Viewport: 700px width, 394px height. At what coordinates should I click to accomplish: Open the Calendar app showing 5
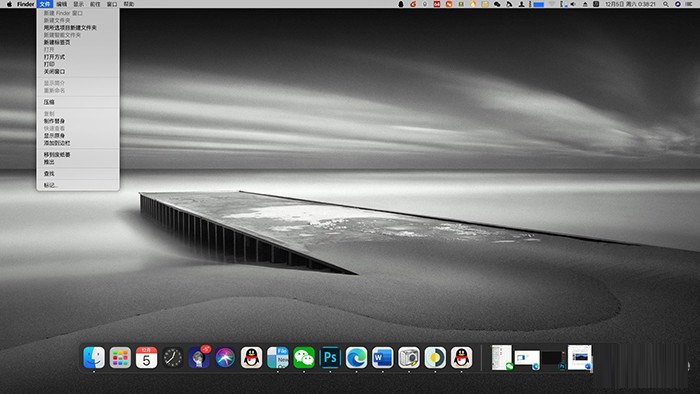[x=146, y=357]
